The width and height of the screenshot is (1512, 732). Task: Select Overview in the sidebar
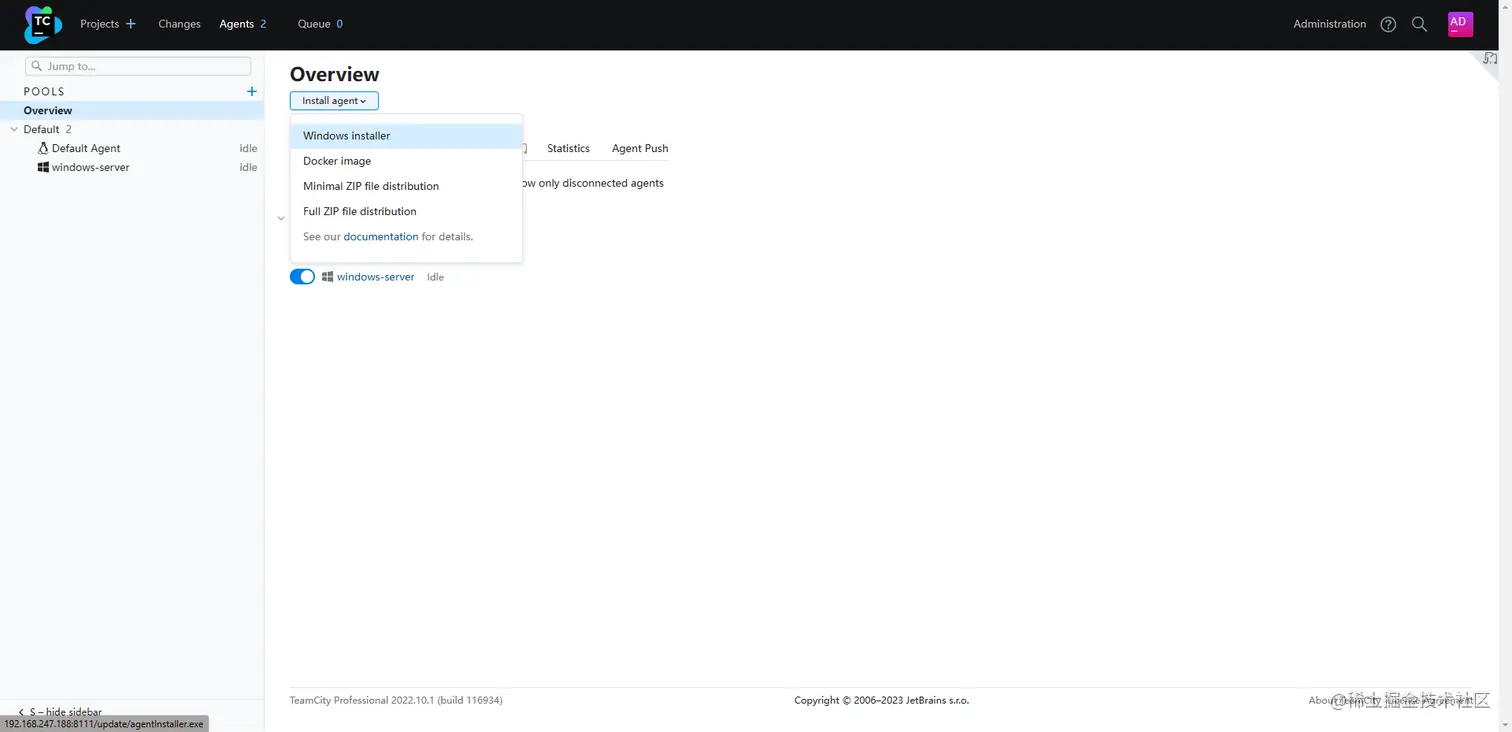[132, 110]
